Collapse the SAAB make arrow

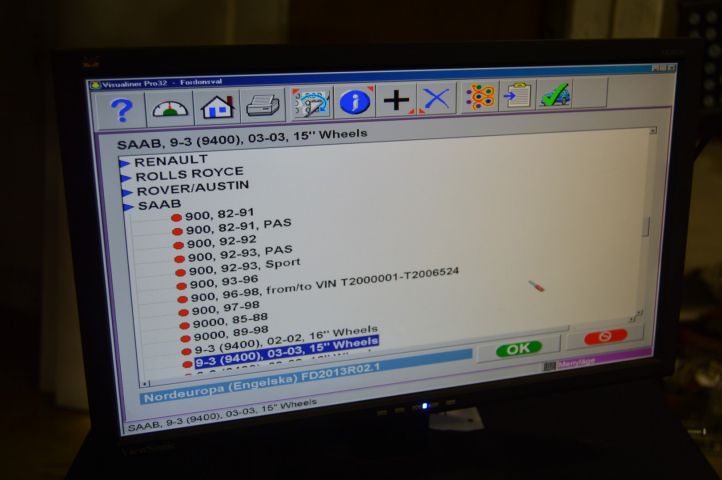point(128,207)
